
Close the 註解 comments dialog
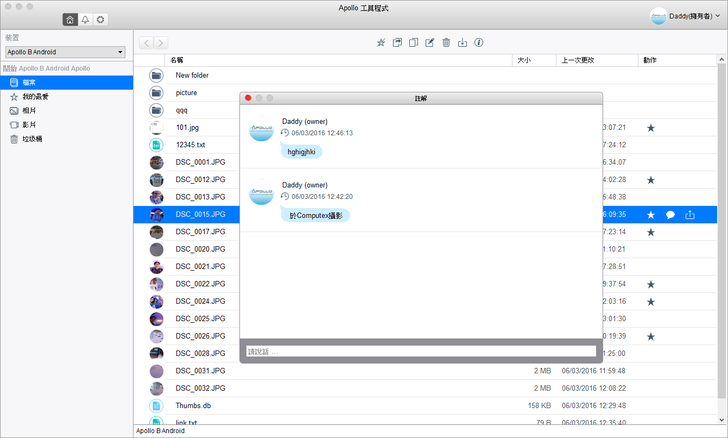coord(248,98)
